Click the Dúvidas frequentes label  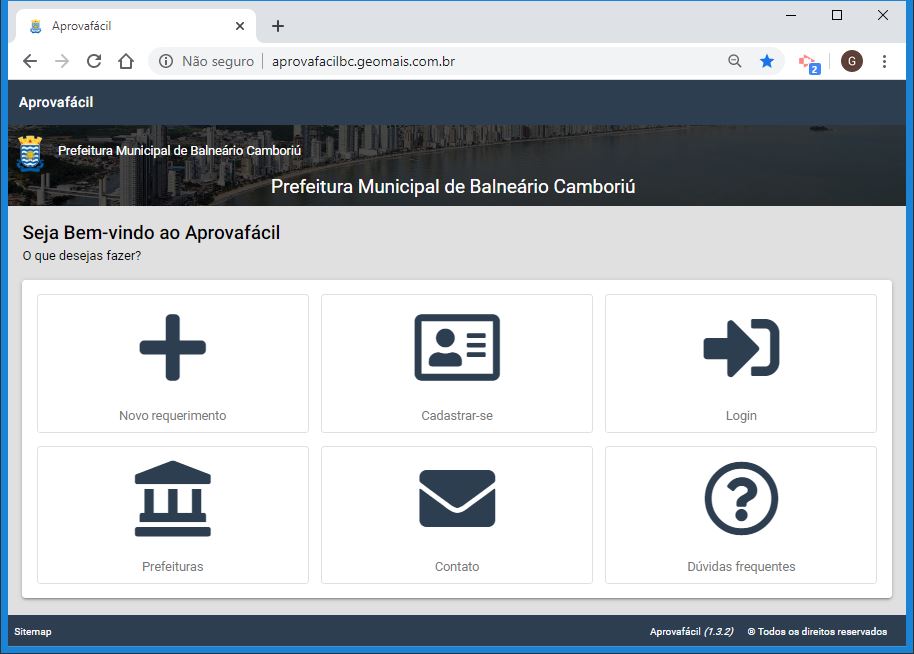tap(741, 567)
